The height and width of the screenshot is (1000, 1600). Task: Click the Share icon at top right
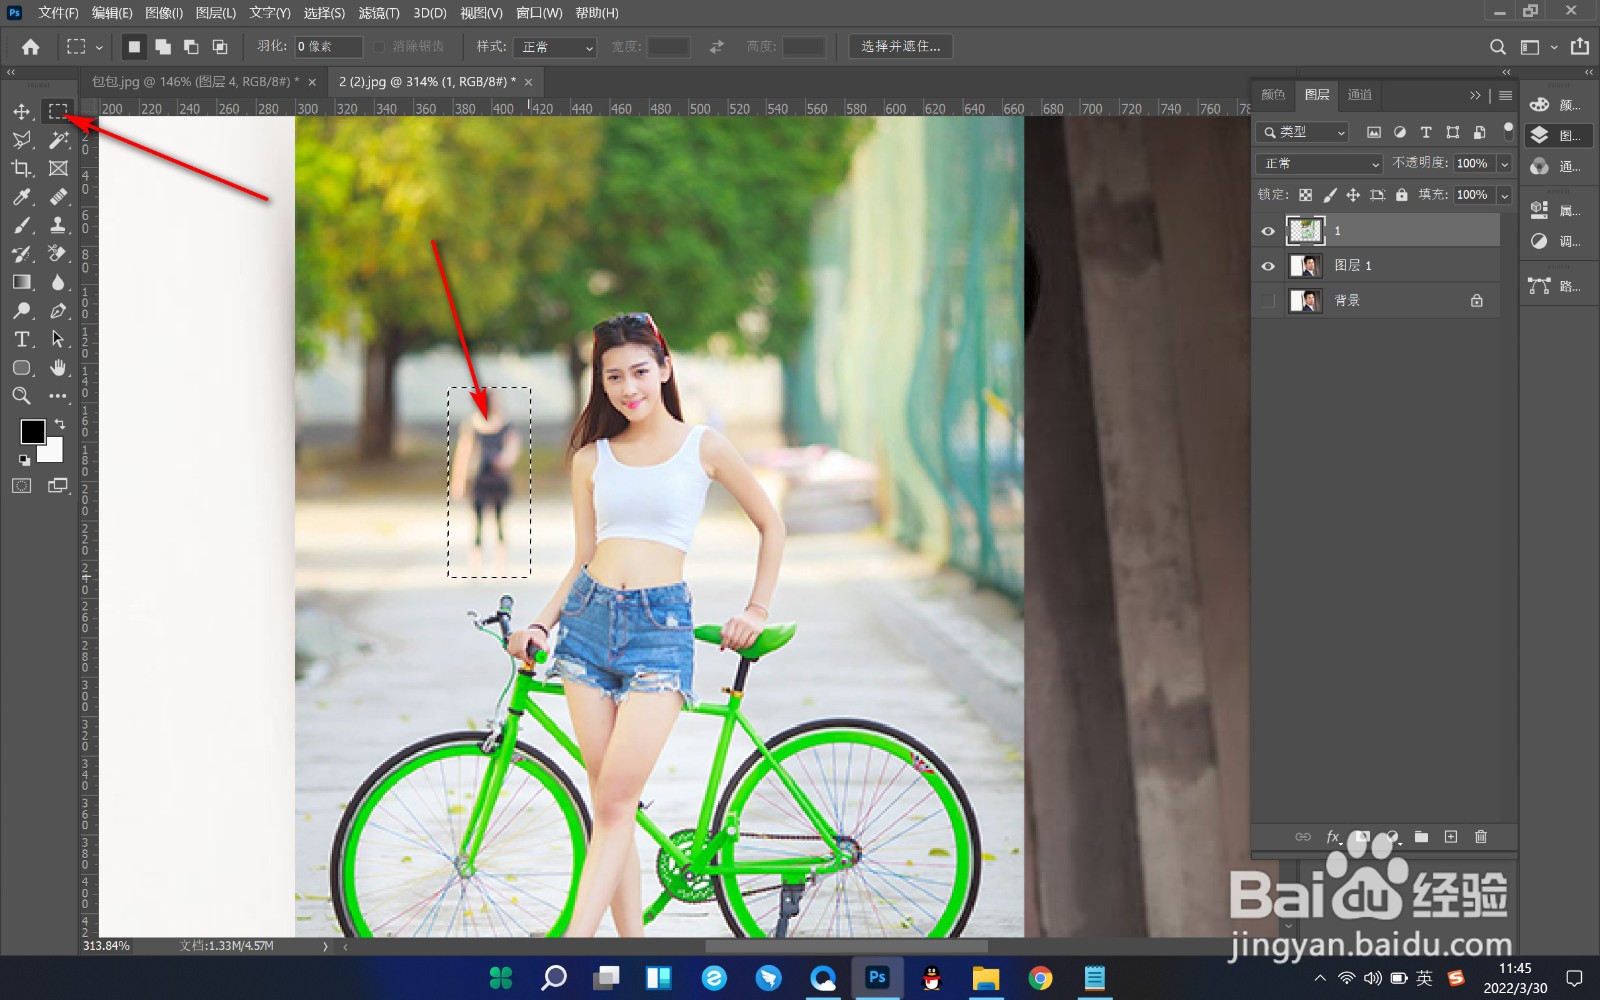click(1580, 46)
